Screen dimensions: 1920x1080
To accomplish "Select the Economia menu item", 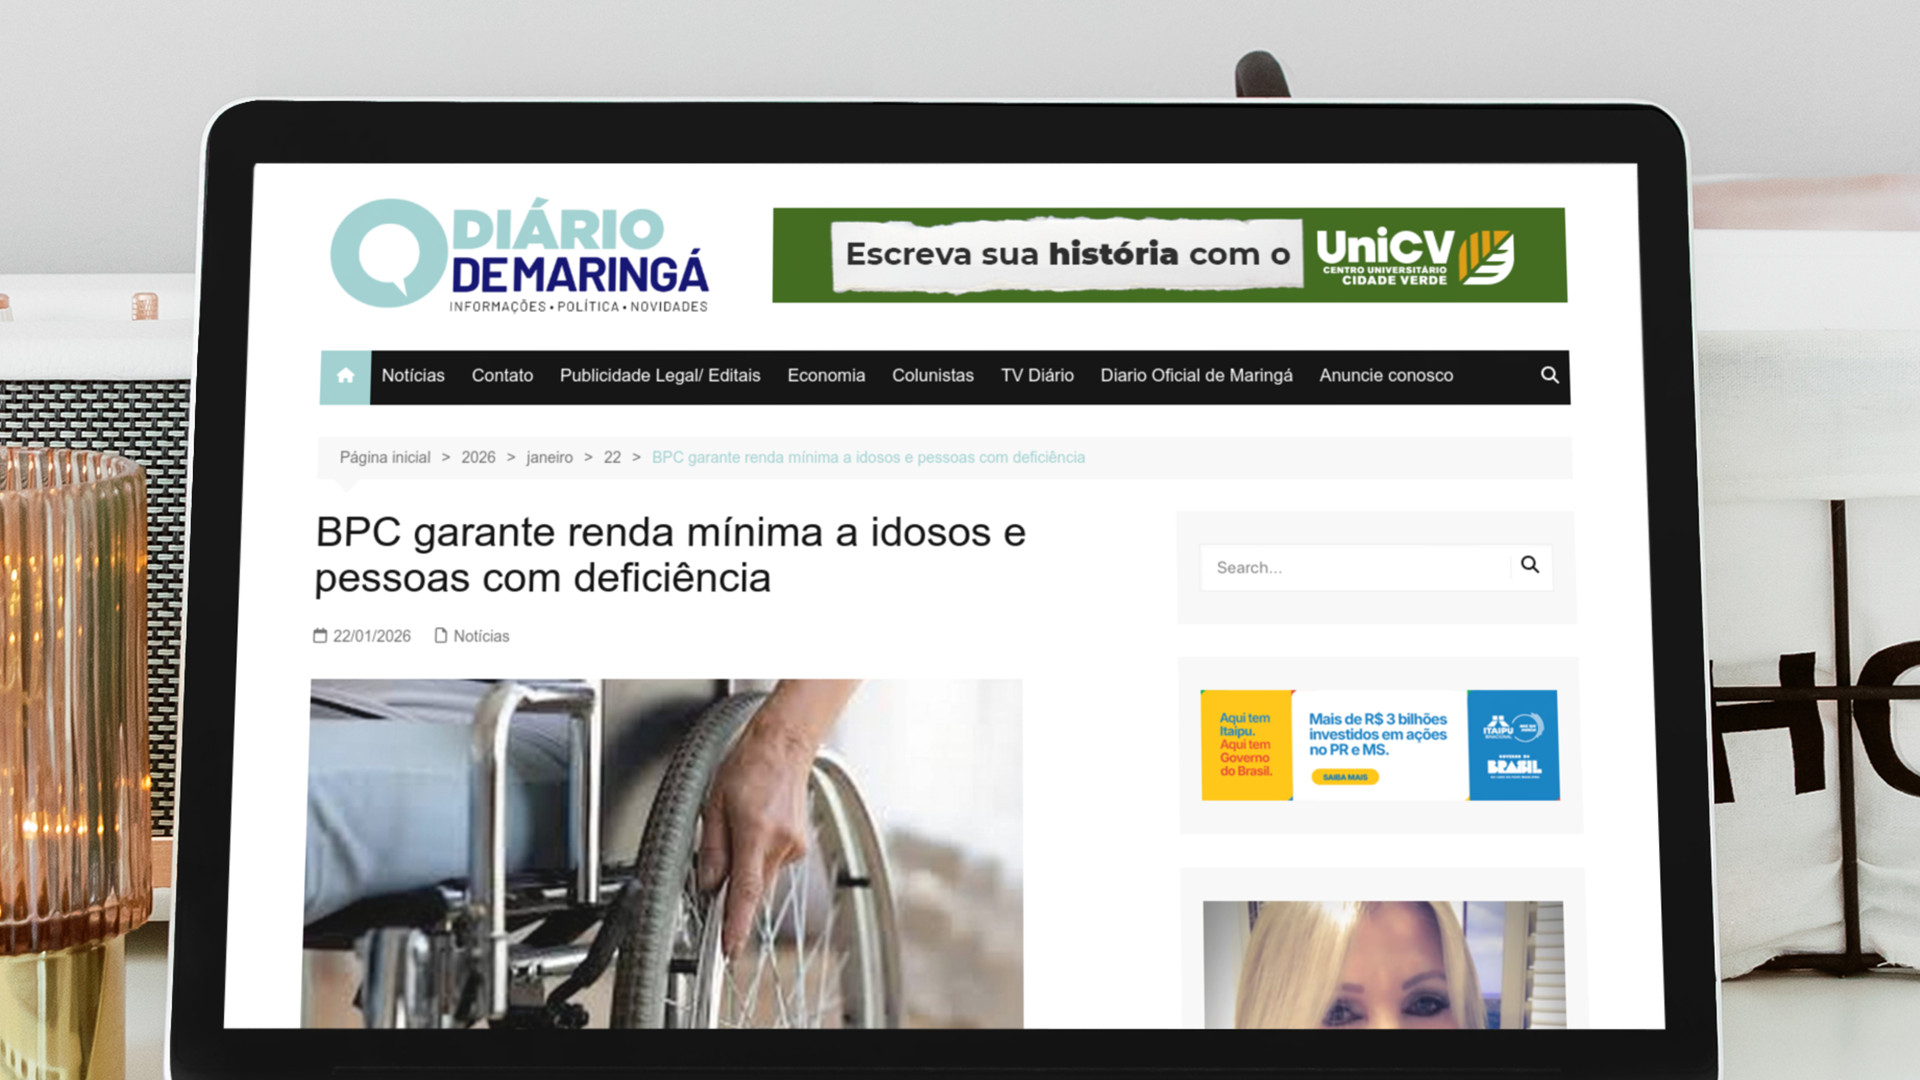I will coord(825,376).
